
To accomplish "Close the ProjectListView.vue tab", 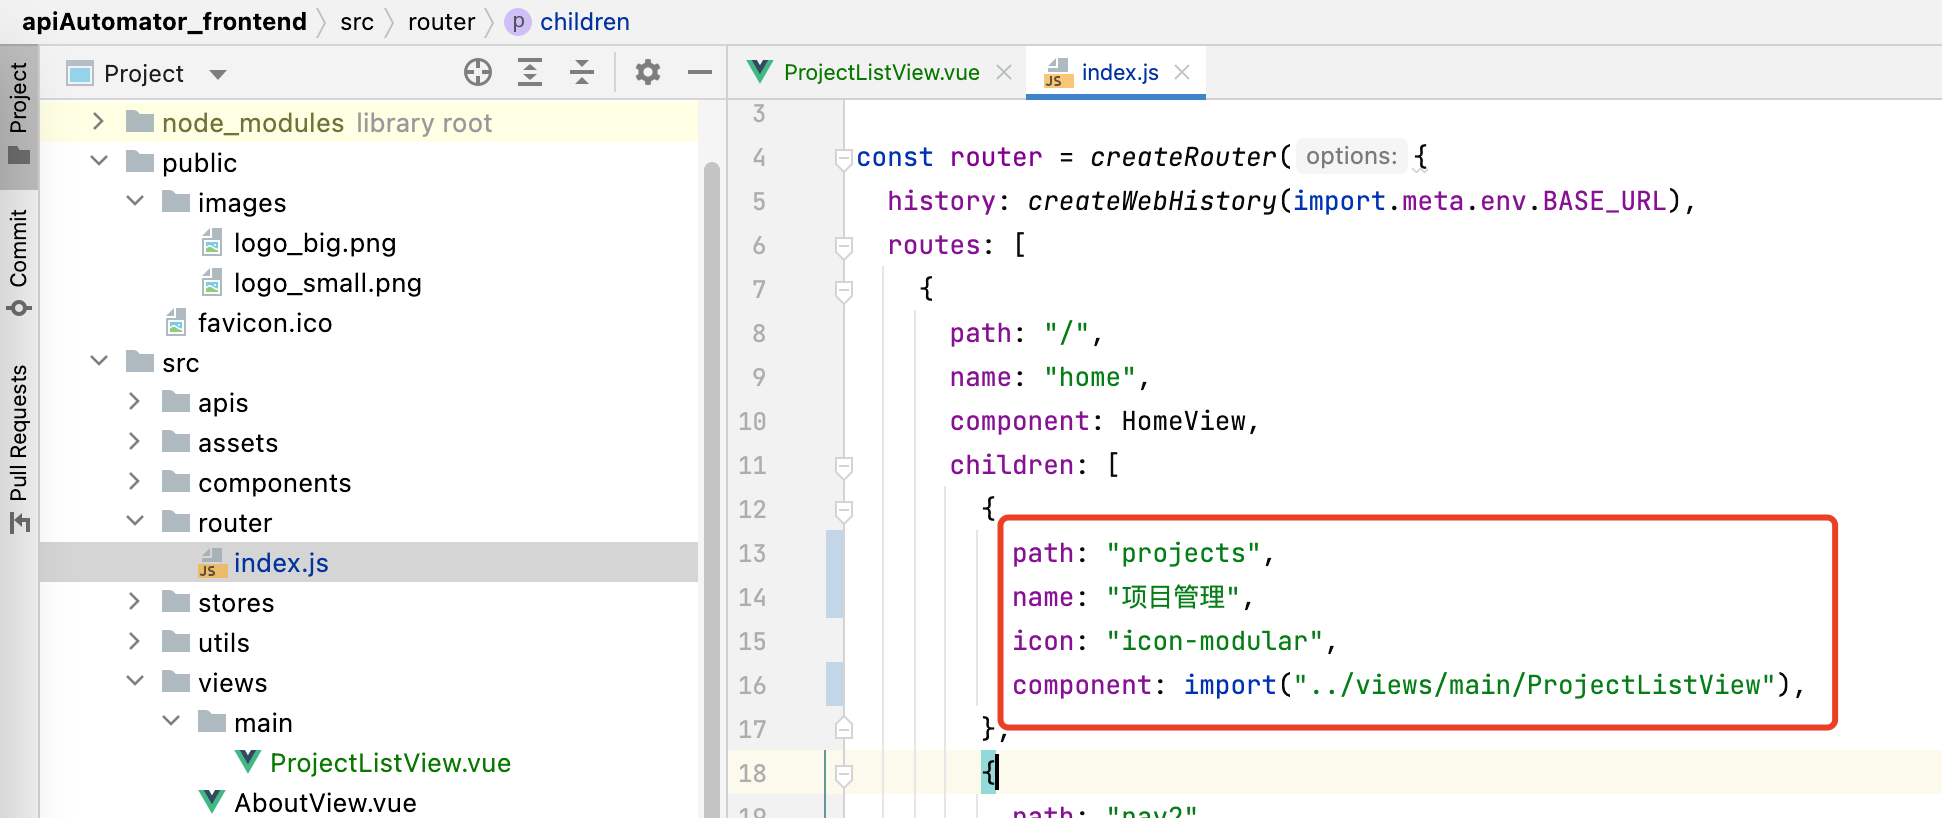I will click(1004, 72).
